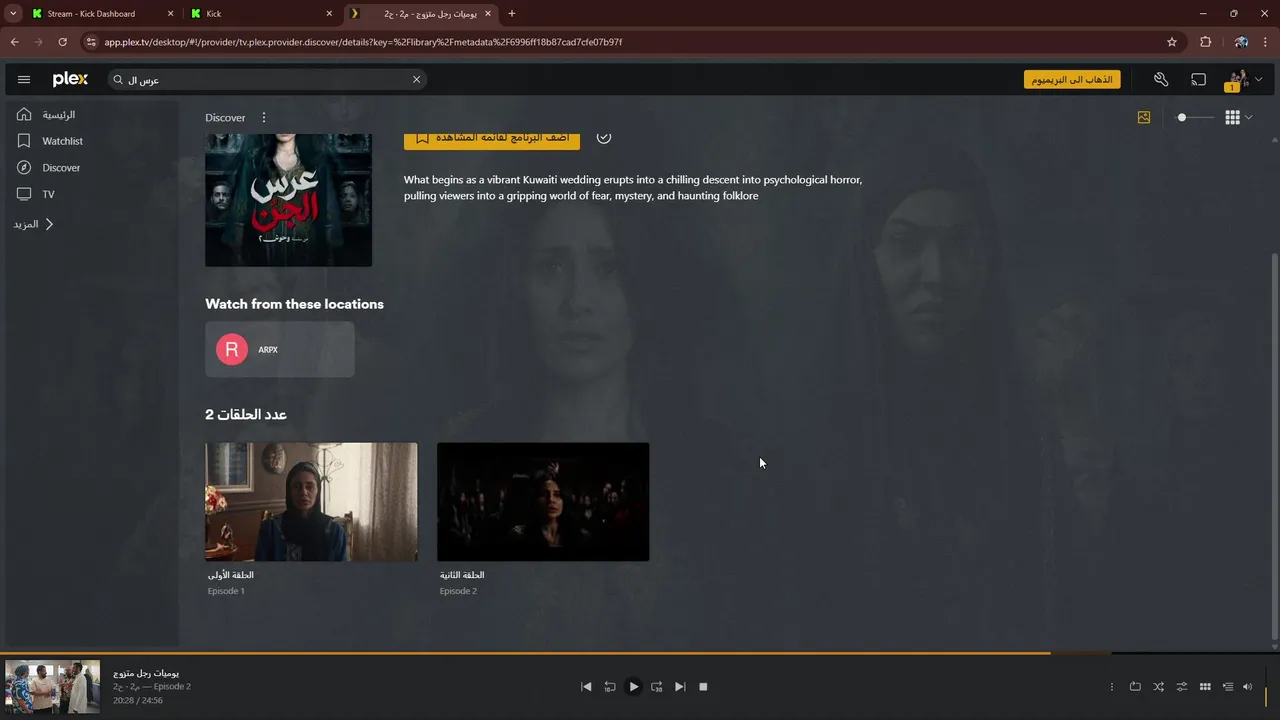Viewport: 1280px width, 720px height.
Task: Toggle shuffle in the player
Action: click(1158, 687)
